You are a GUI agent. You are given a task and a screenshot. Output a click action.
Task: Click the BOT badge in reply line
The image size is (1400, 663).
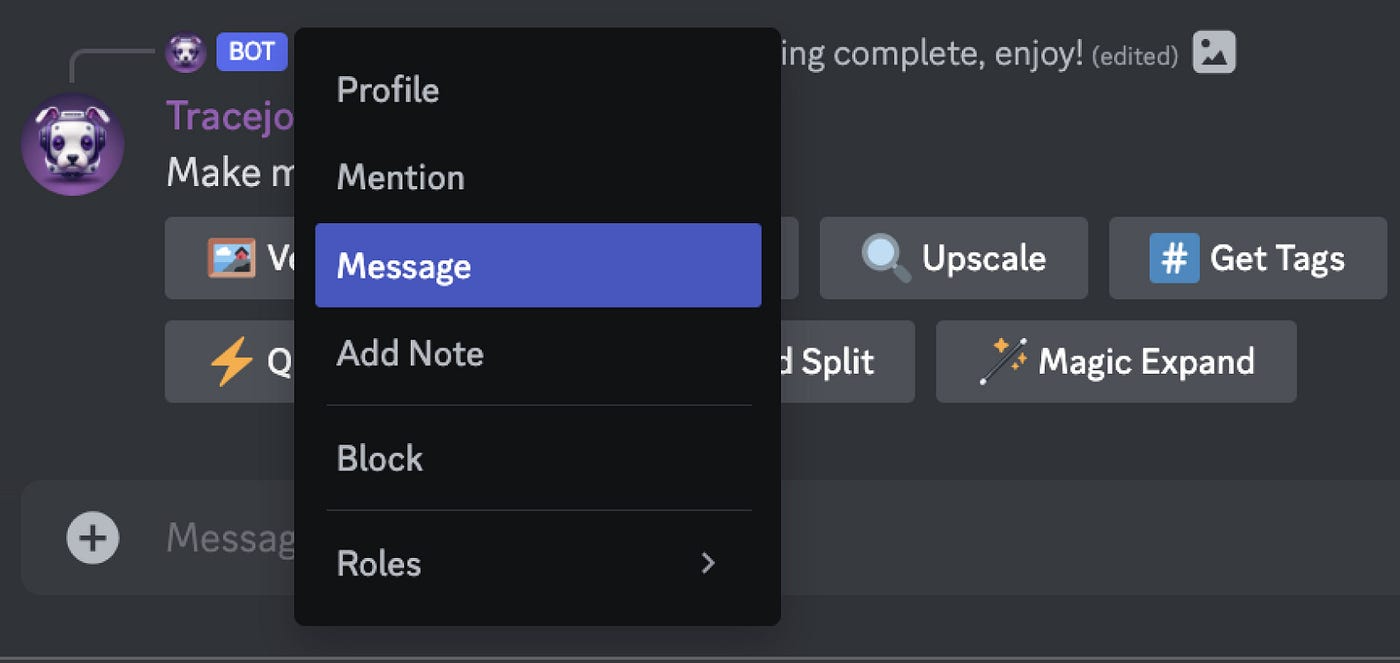[252, 52]
